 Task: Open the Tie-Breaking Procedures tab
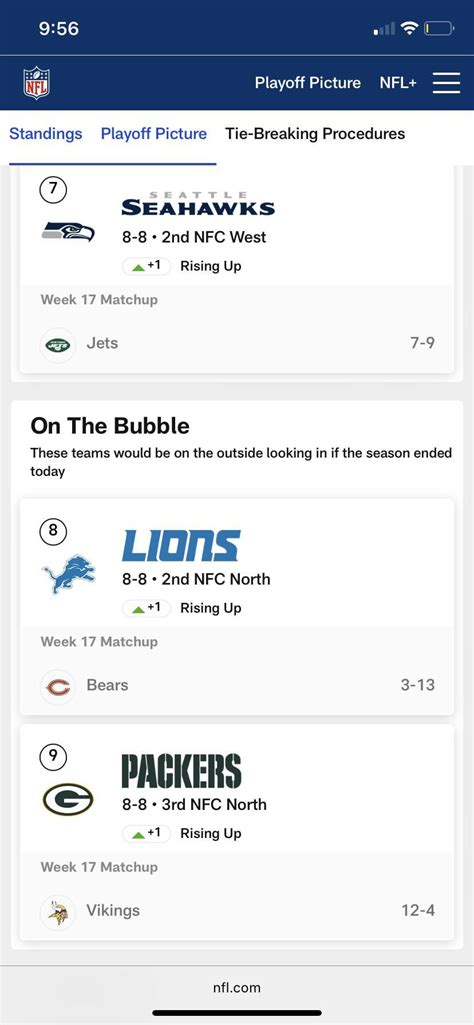point(315,134)
